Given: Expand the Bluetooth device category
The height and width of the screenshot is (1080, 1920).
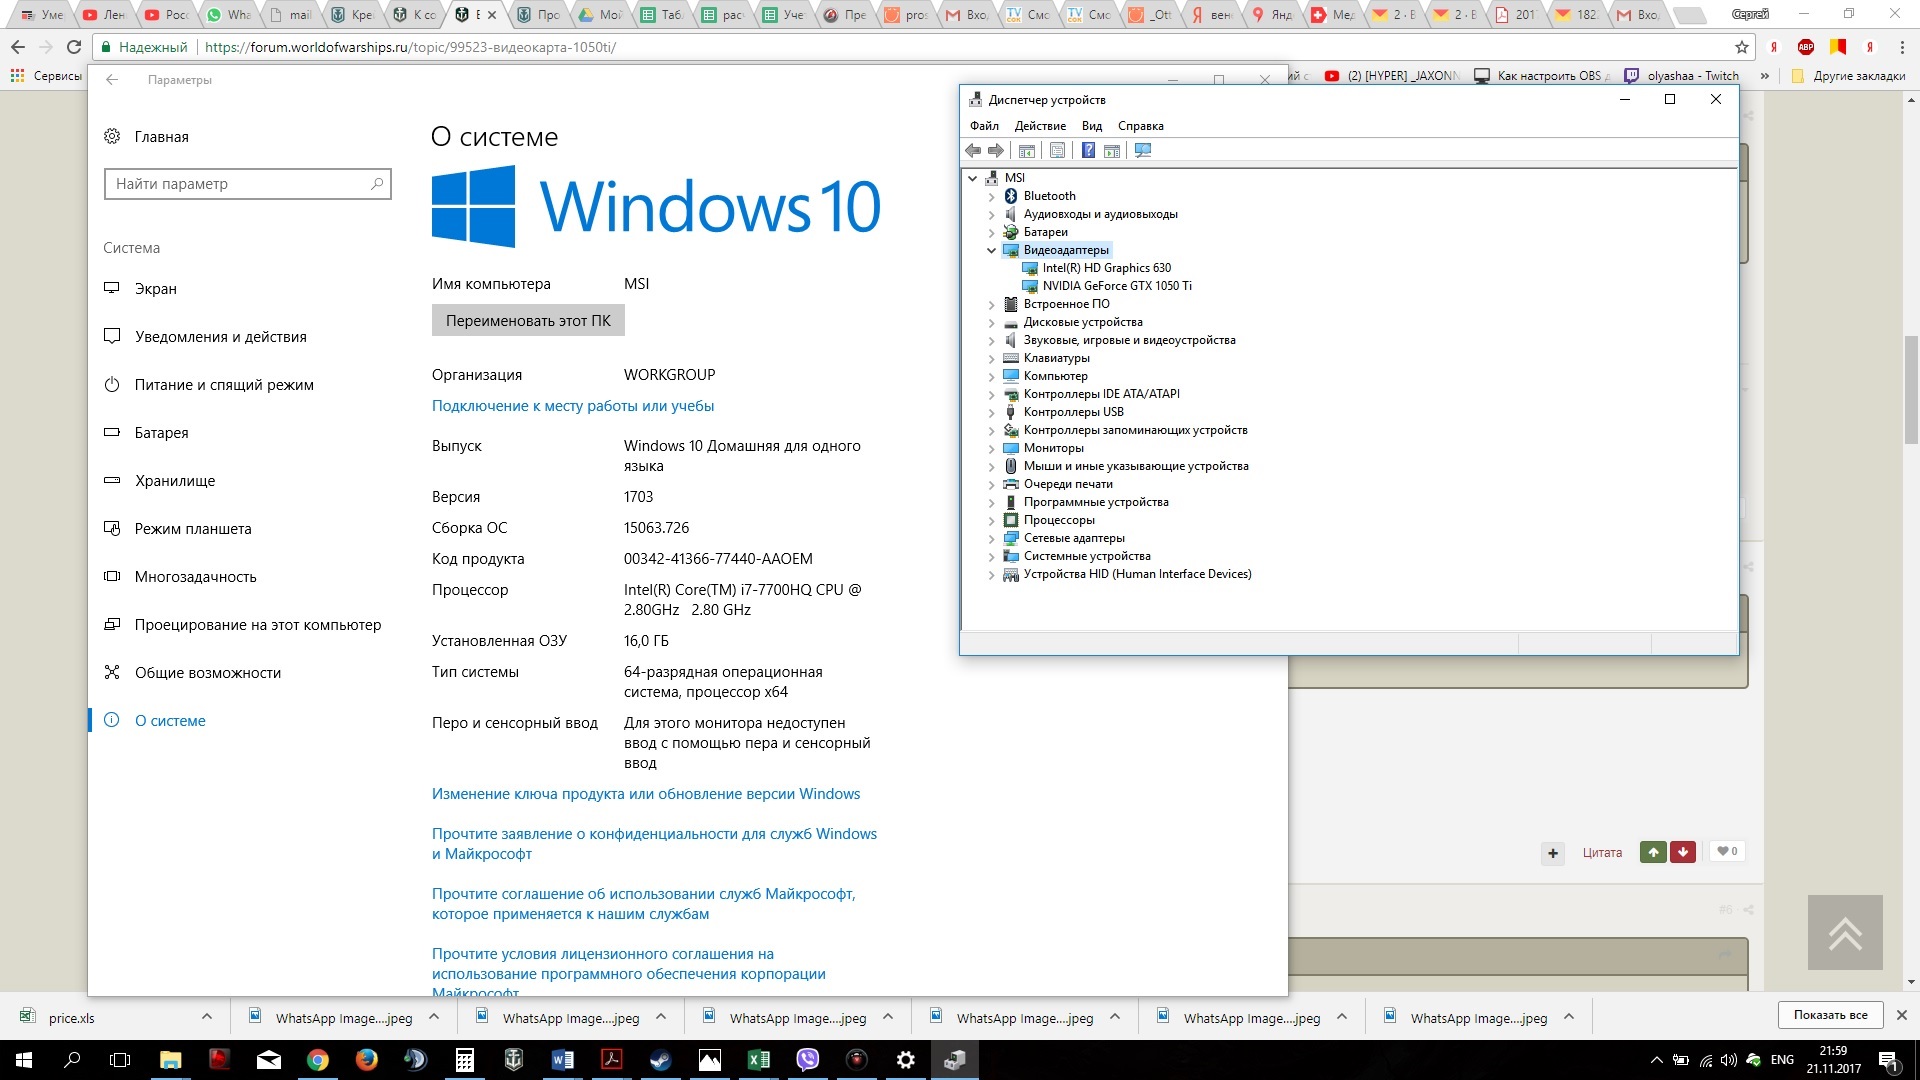Looking at the screenshot, I should [992, 196].
